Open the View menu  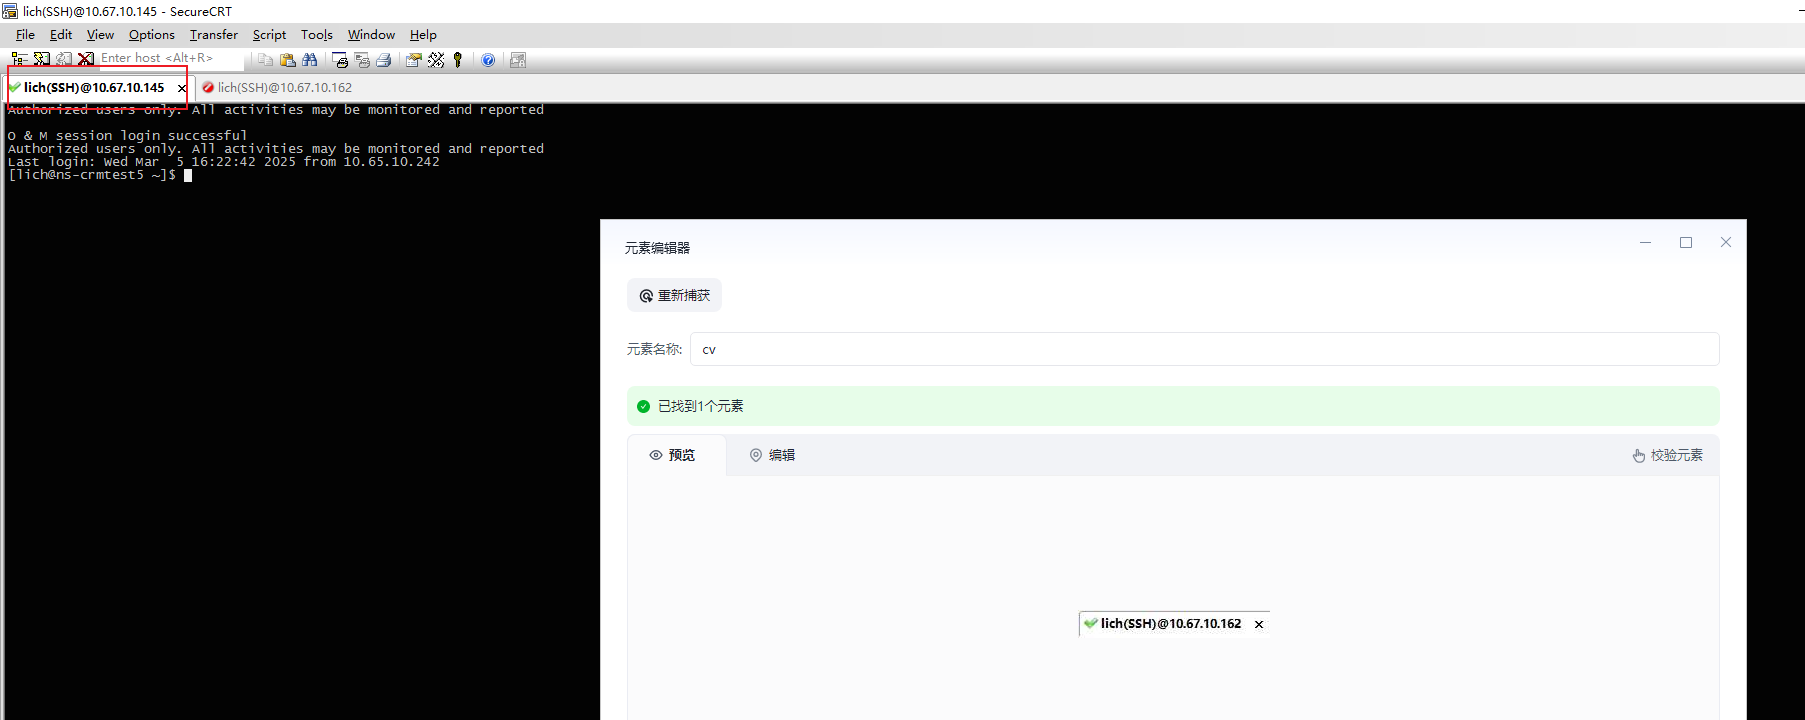[x=100, y=35]
